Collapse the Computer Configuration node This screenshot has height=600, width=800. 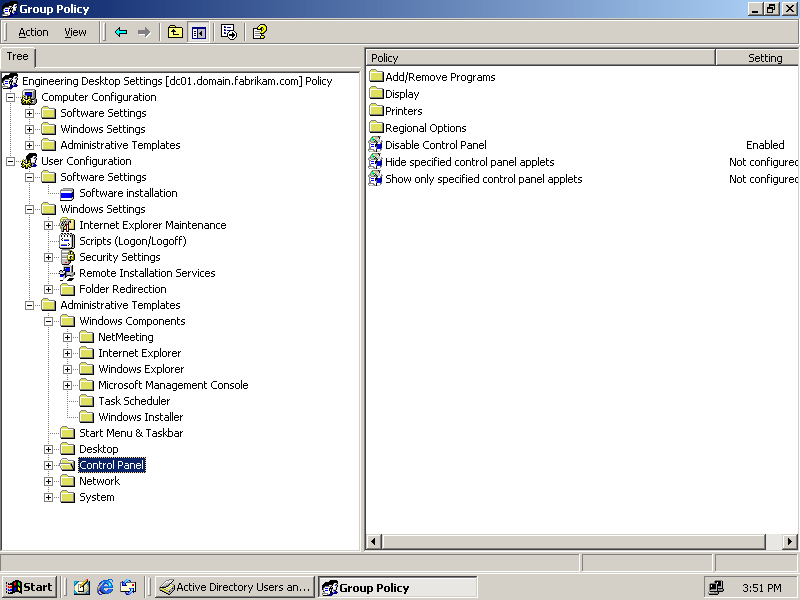[11, 97]
